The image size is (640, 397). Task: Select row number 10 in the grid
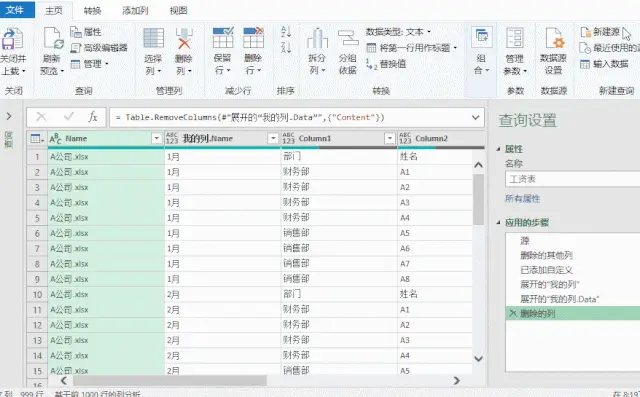pos(37,295)
